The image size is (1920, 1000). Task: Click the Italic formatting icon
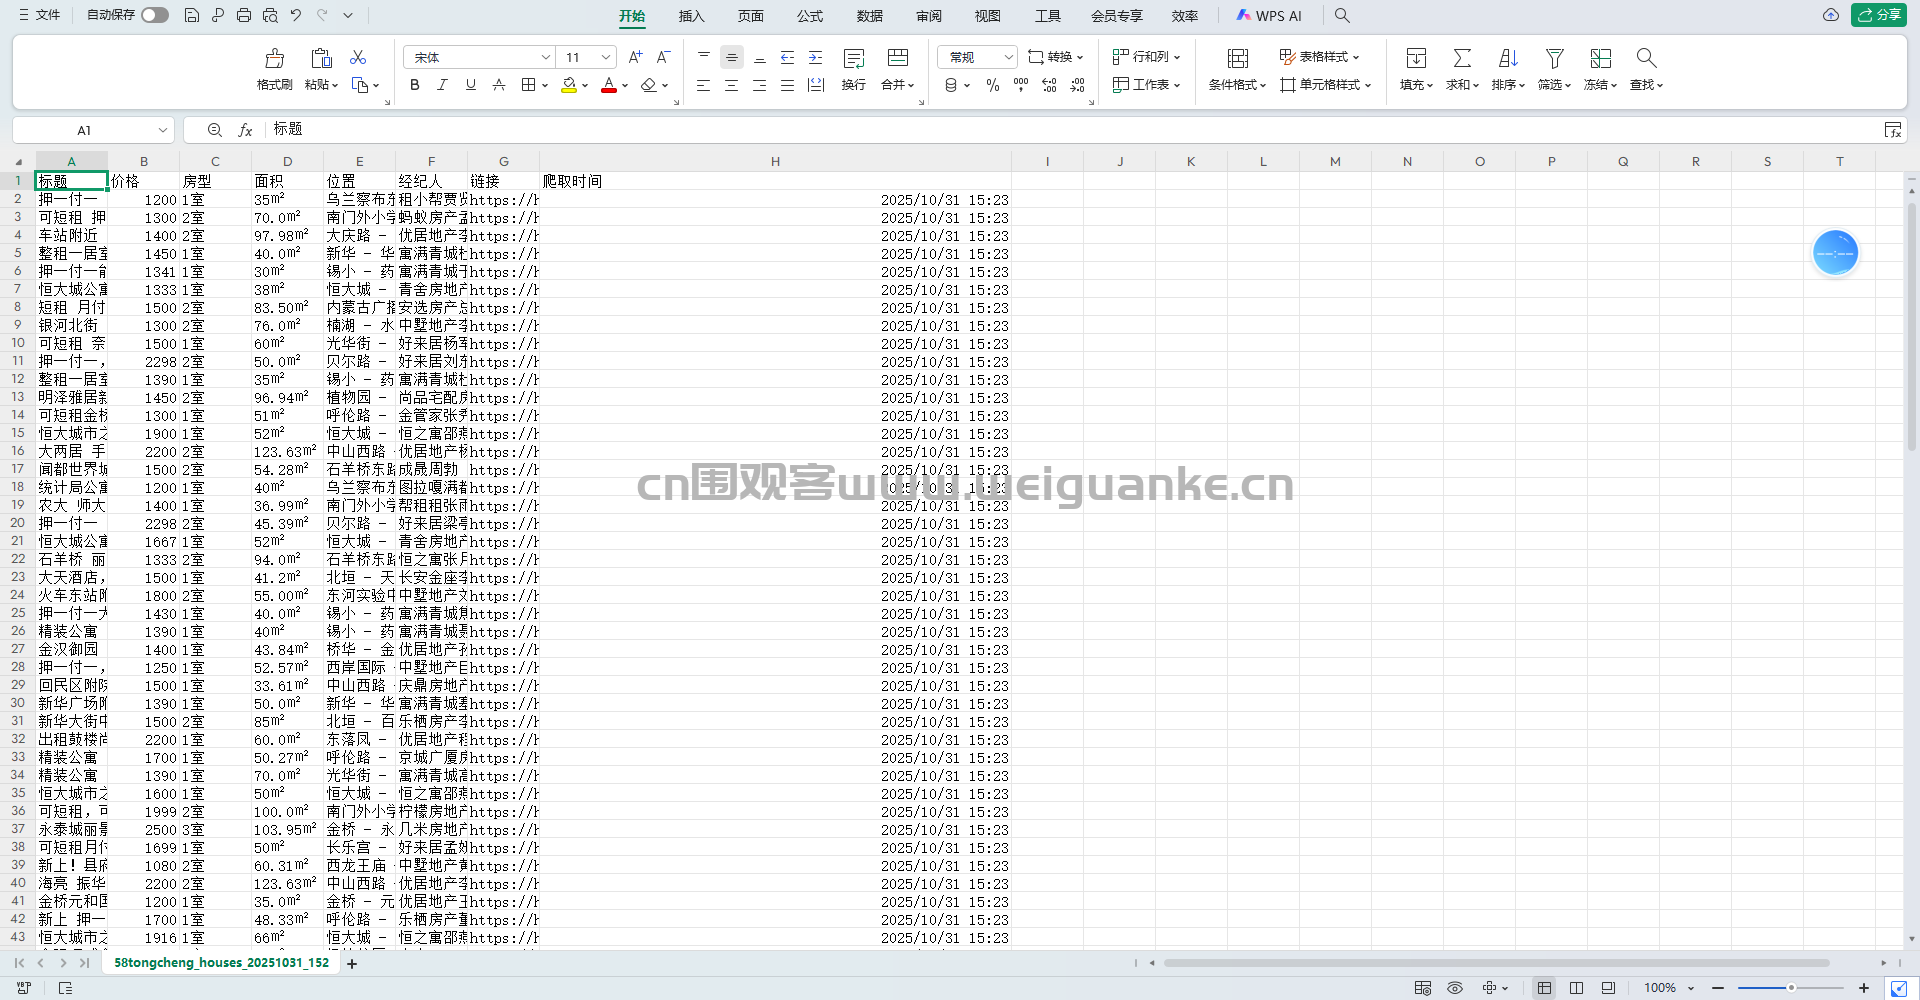click(442, 85)
